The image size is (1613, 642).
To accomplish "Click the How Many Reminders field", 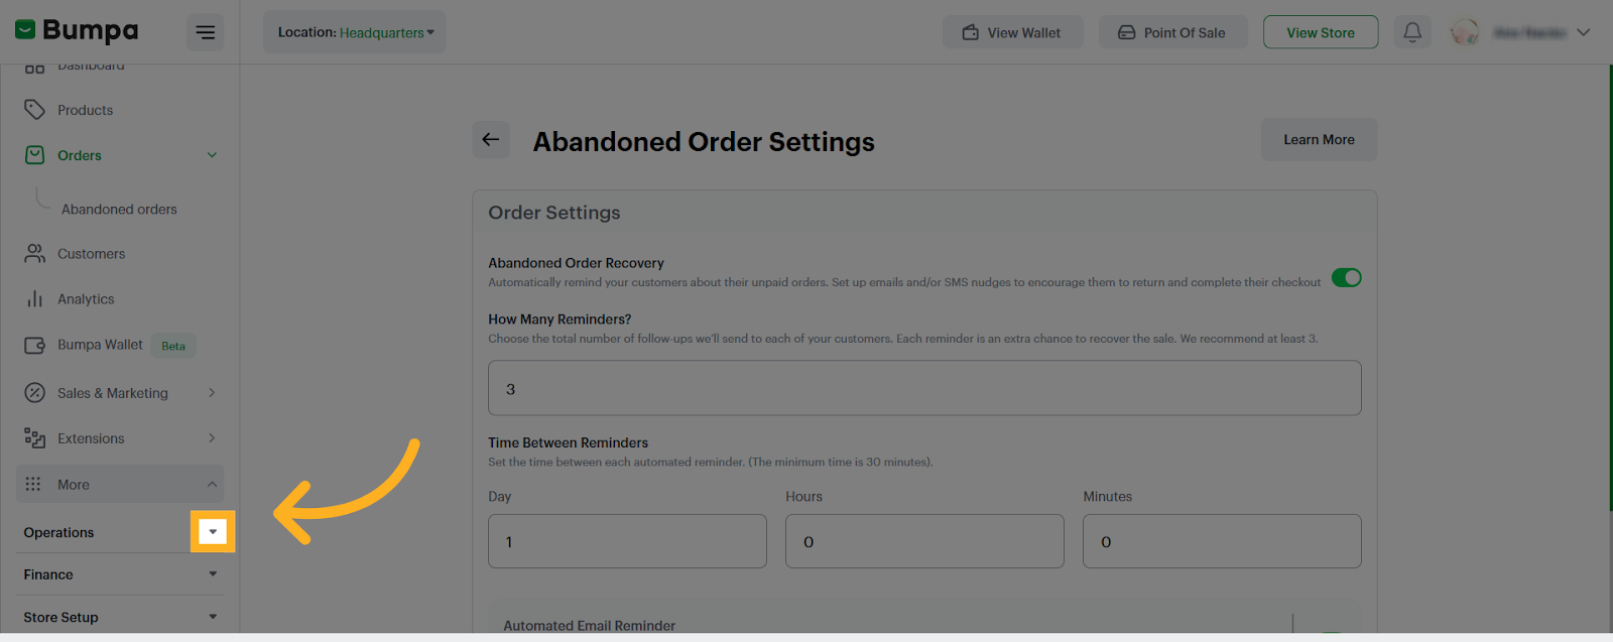I will (x=925, y=388).
